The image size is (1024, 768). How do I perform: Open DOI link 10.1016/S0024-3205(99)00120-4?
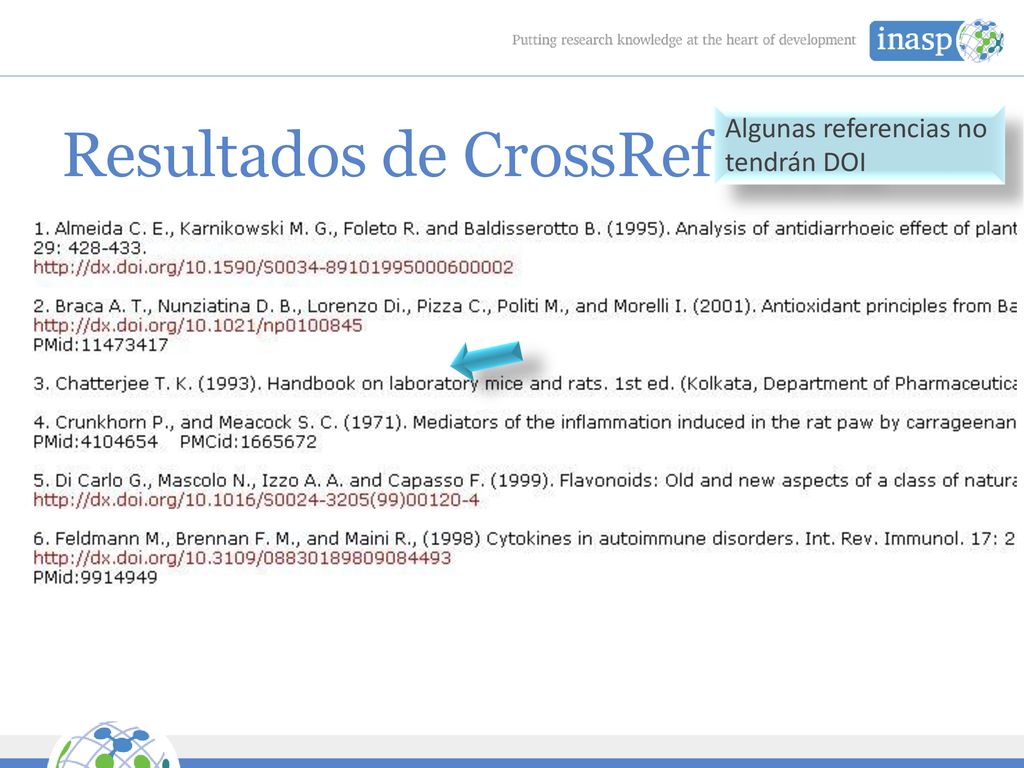[x=256, y=500]
